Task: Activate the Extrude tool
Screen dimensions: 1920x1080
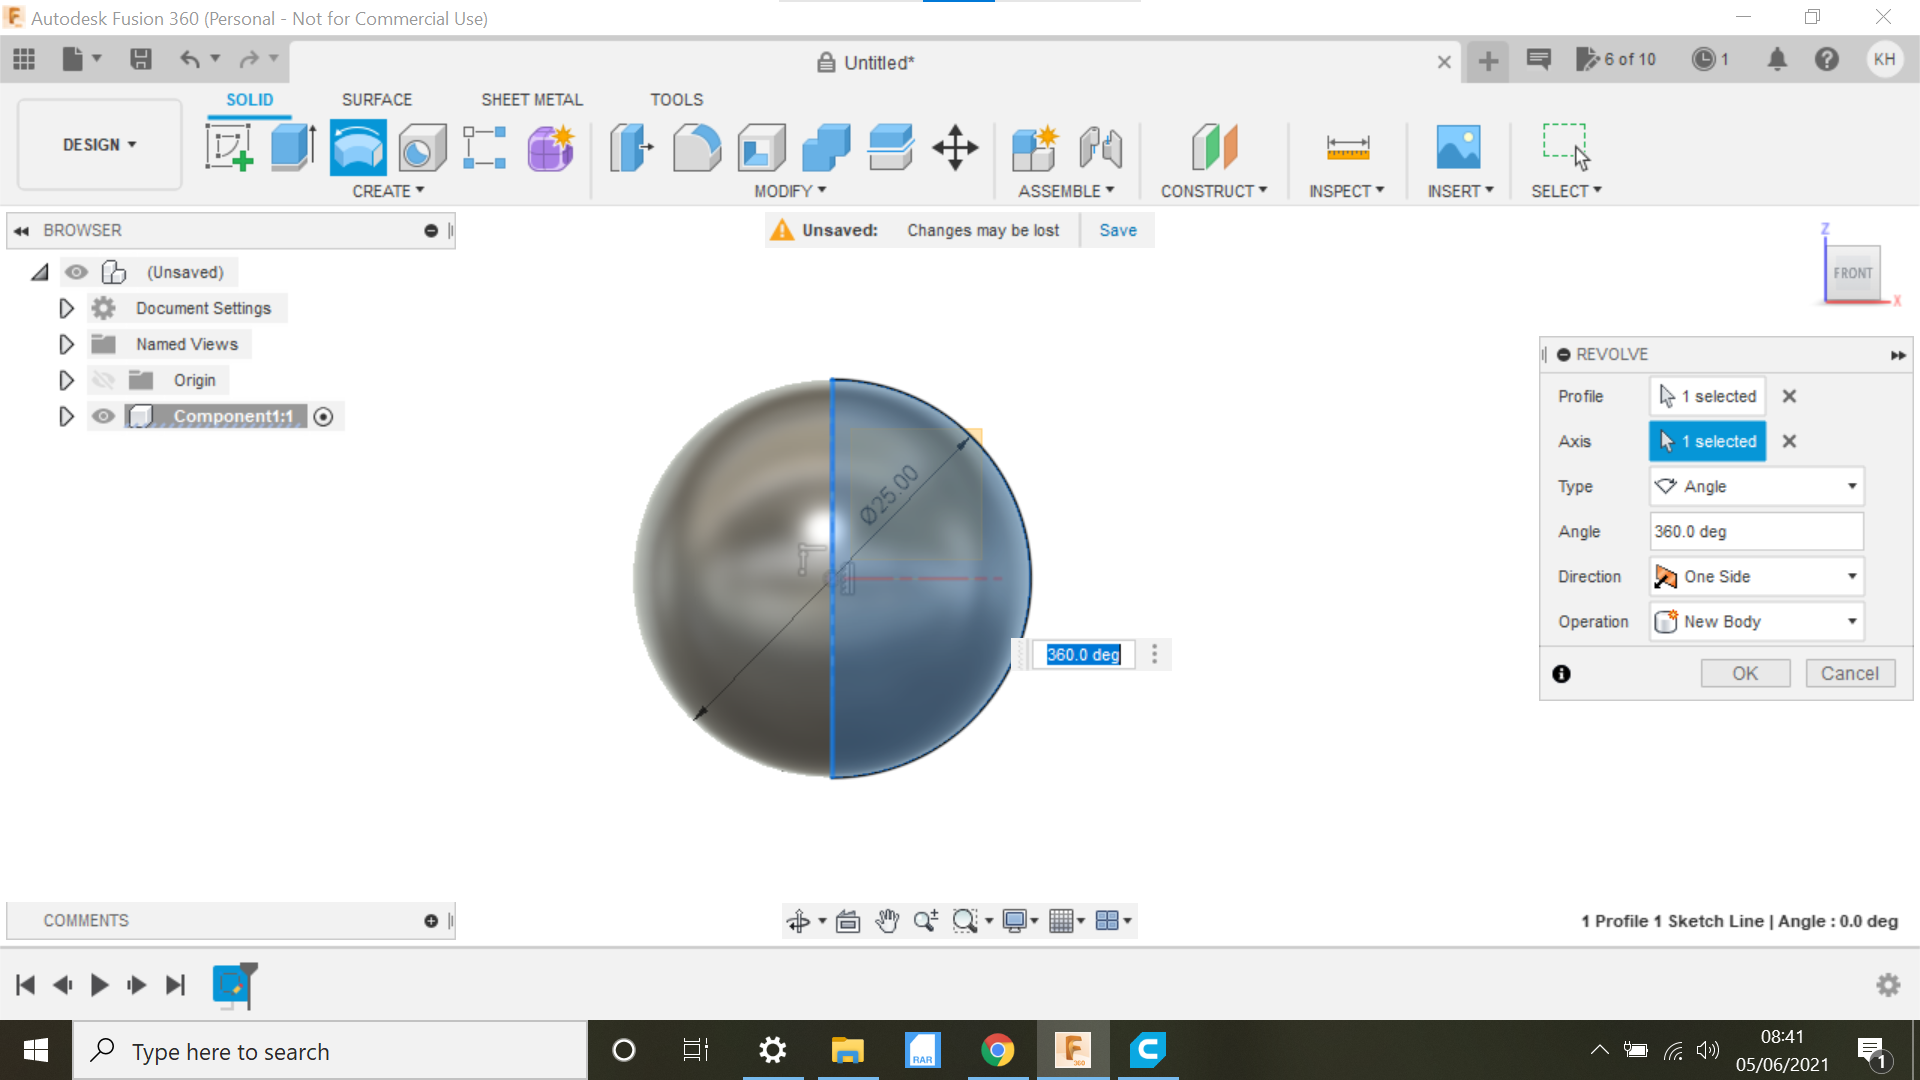Action: (293, 147)
